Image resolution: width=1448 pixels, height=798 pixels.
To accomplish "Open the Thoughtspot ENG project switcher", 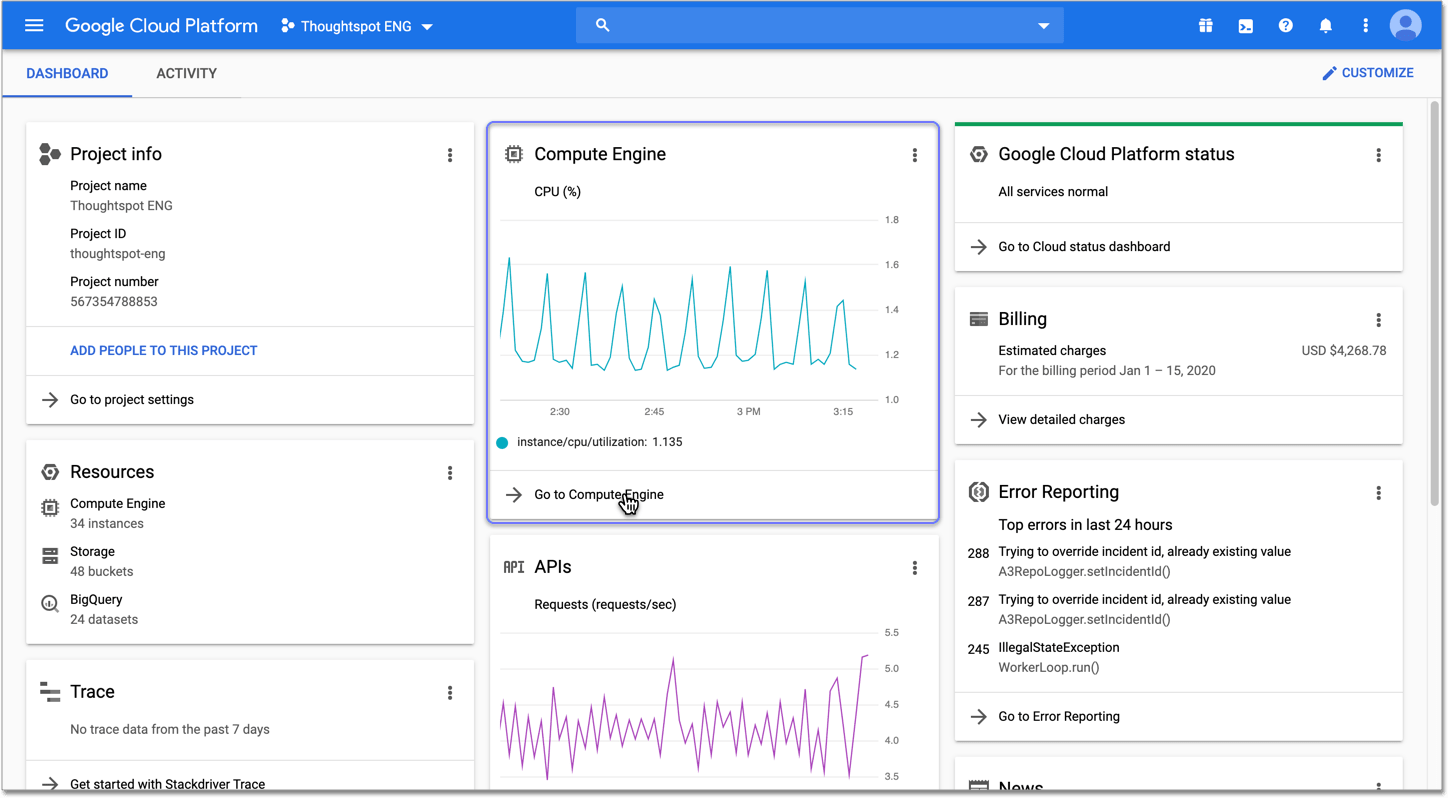I will pos(355,26).
